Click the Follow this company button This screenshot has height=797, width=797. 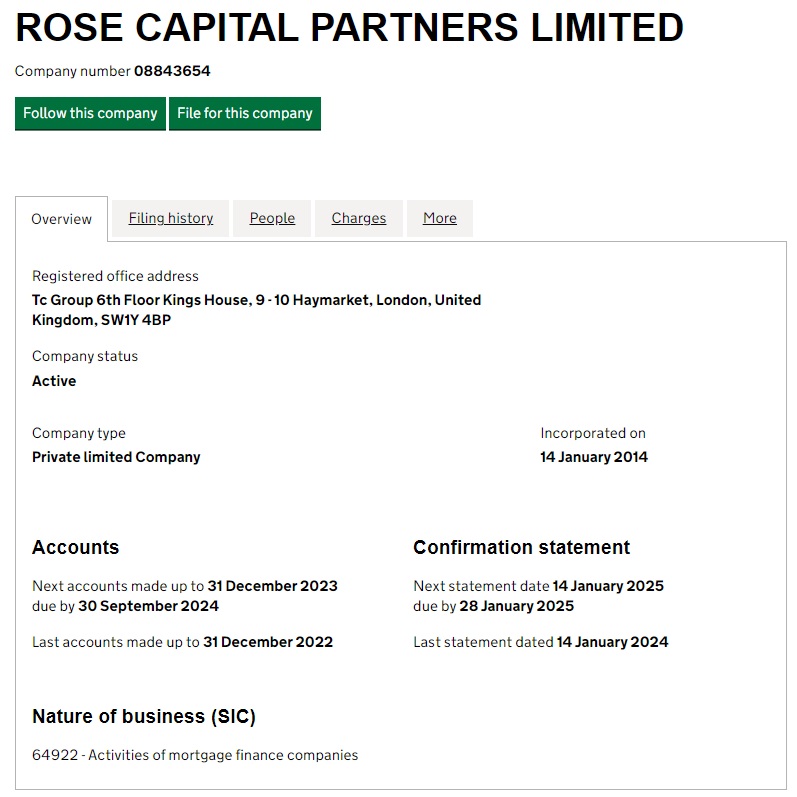tap(90, 113)
